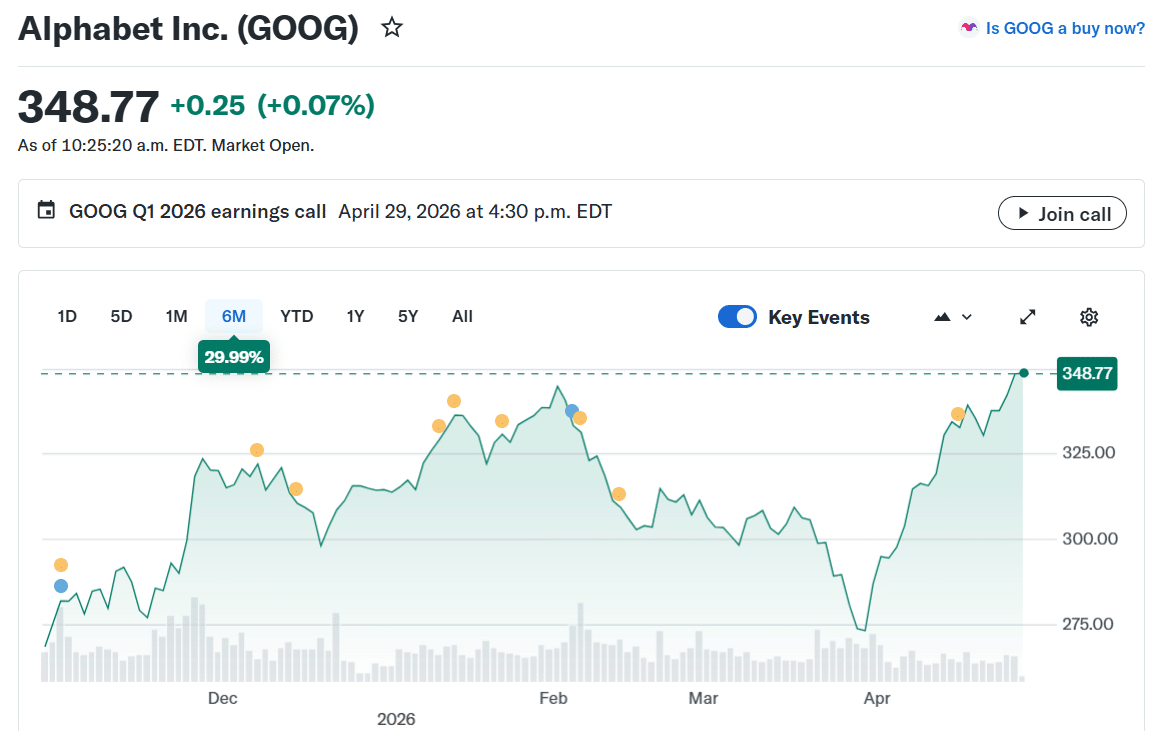
Task: Switch chart to YTD range
Action: [x=297, y=317]
